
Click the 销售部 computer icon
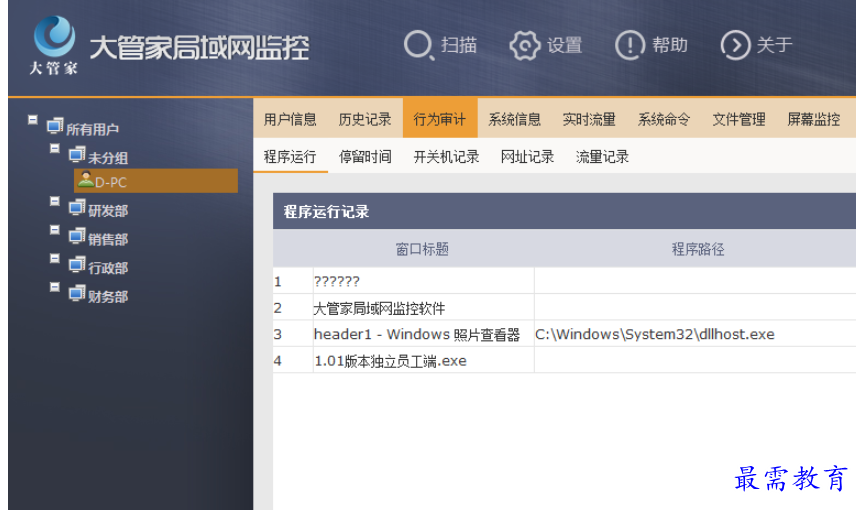pos(77,236)
